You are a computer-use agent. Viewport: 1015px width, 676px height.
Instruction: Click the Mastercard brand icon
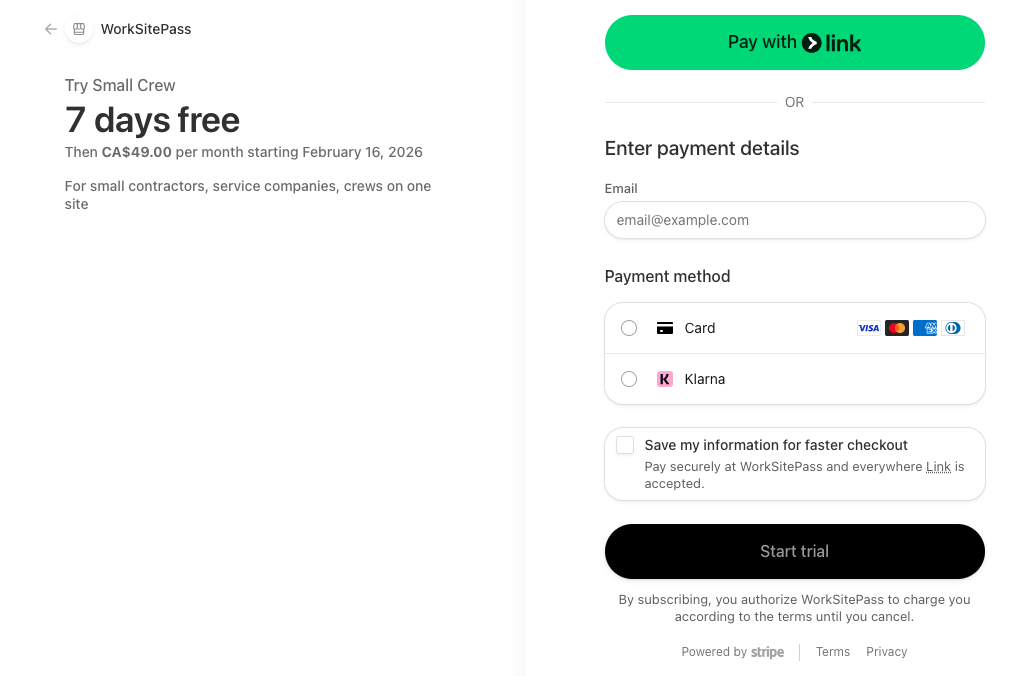click(x=896, y=327)
